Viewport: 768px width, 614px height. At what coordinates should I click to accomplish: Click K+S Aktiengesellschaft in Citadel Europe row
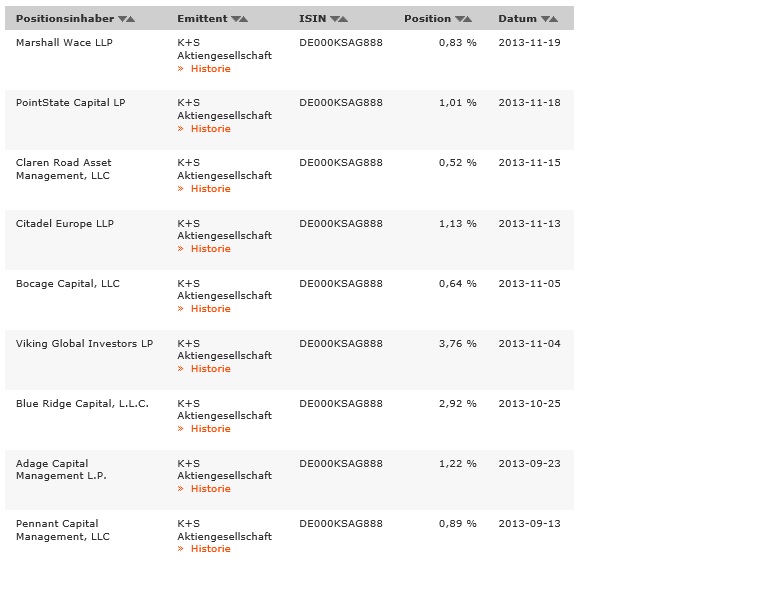tap(224, 230)
